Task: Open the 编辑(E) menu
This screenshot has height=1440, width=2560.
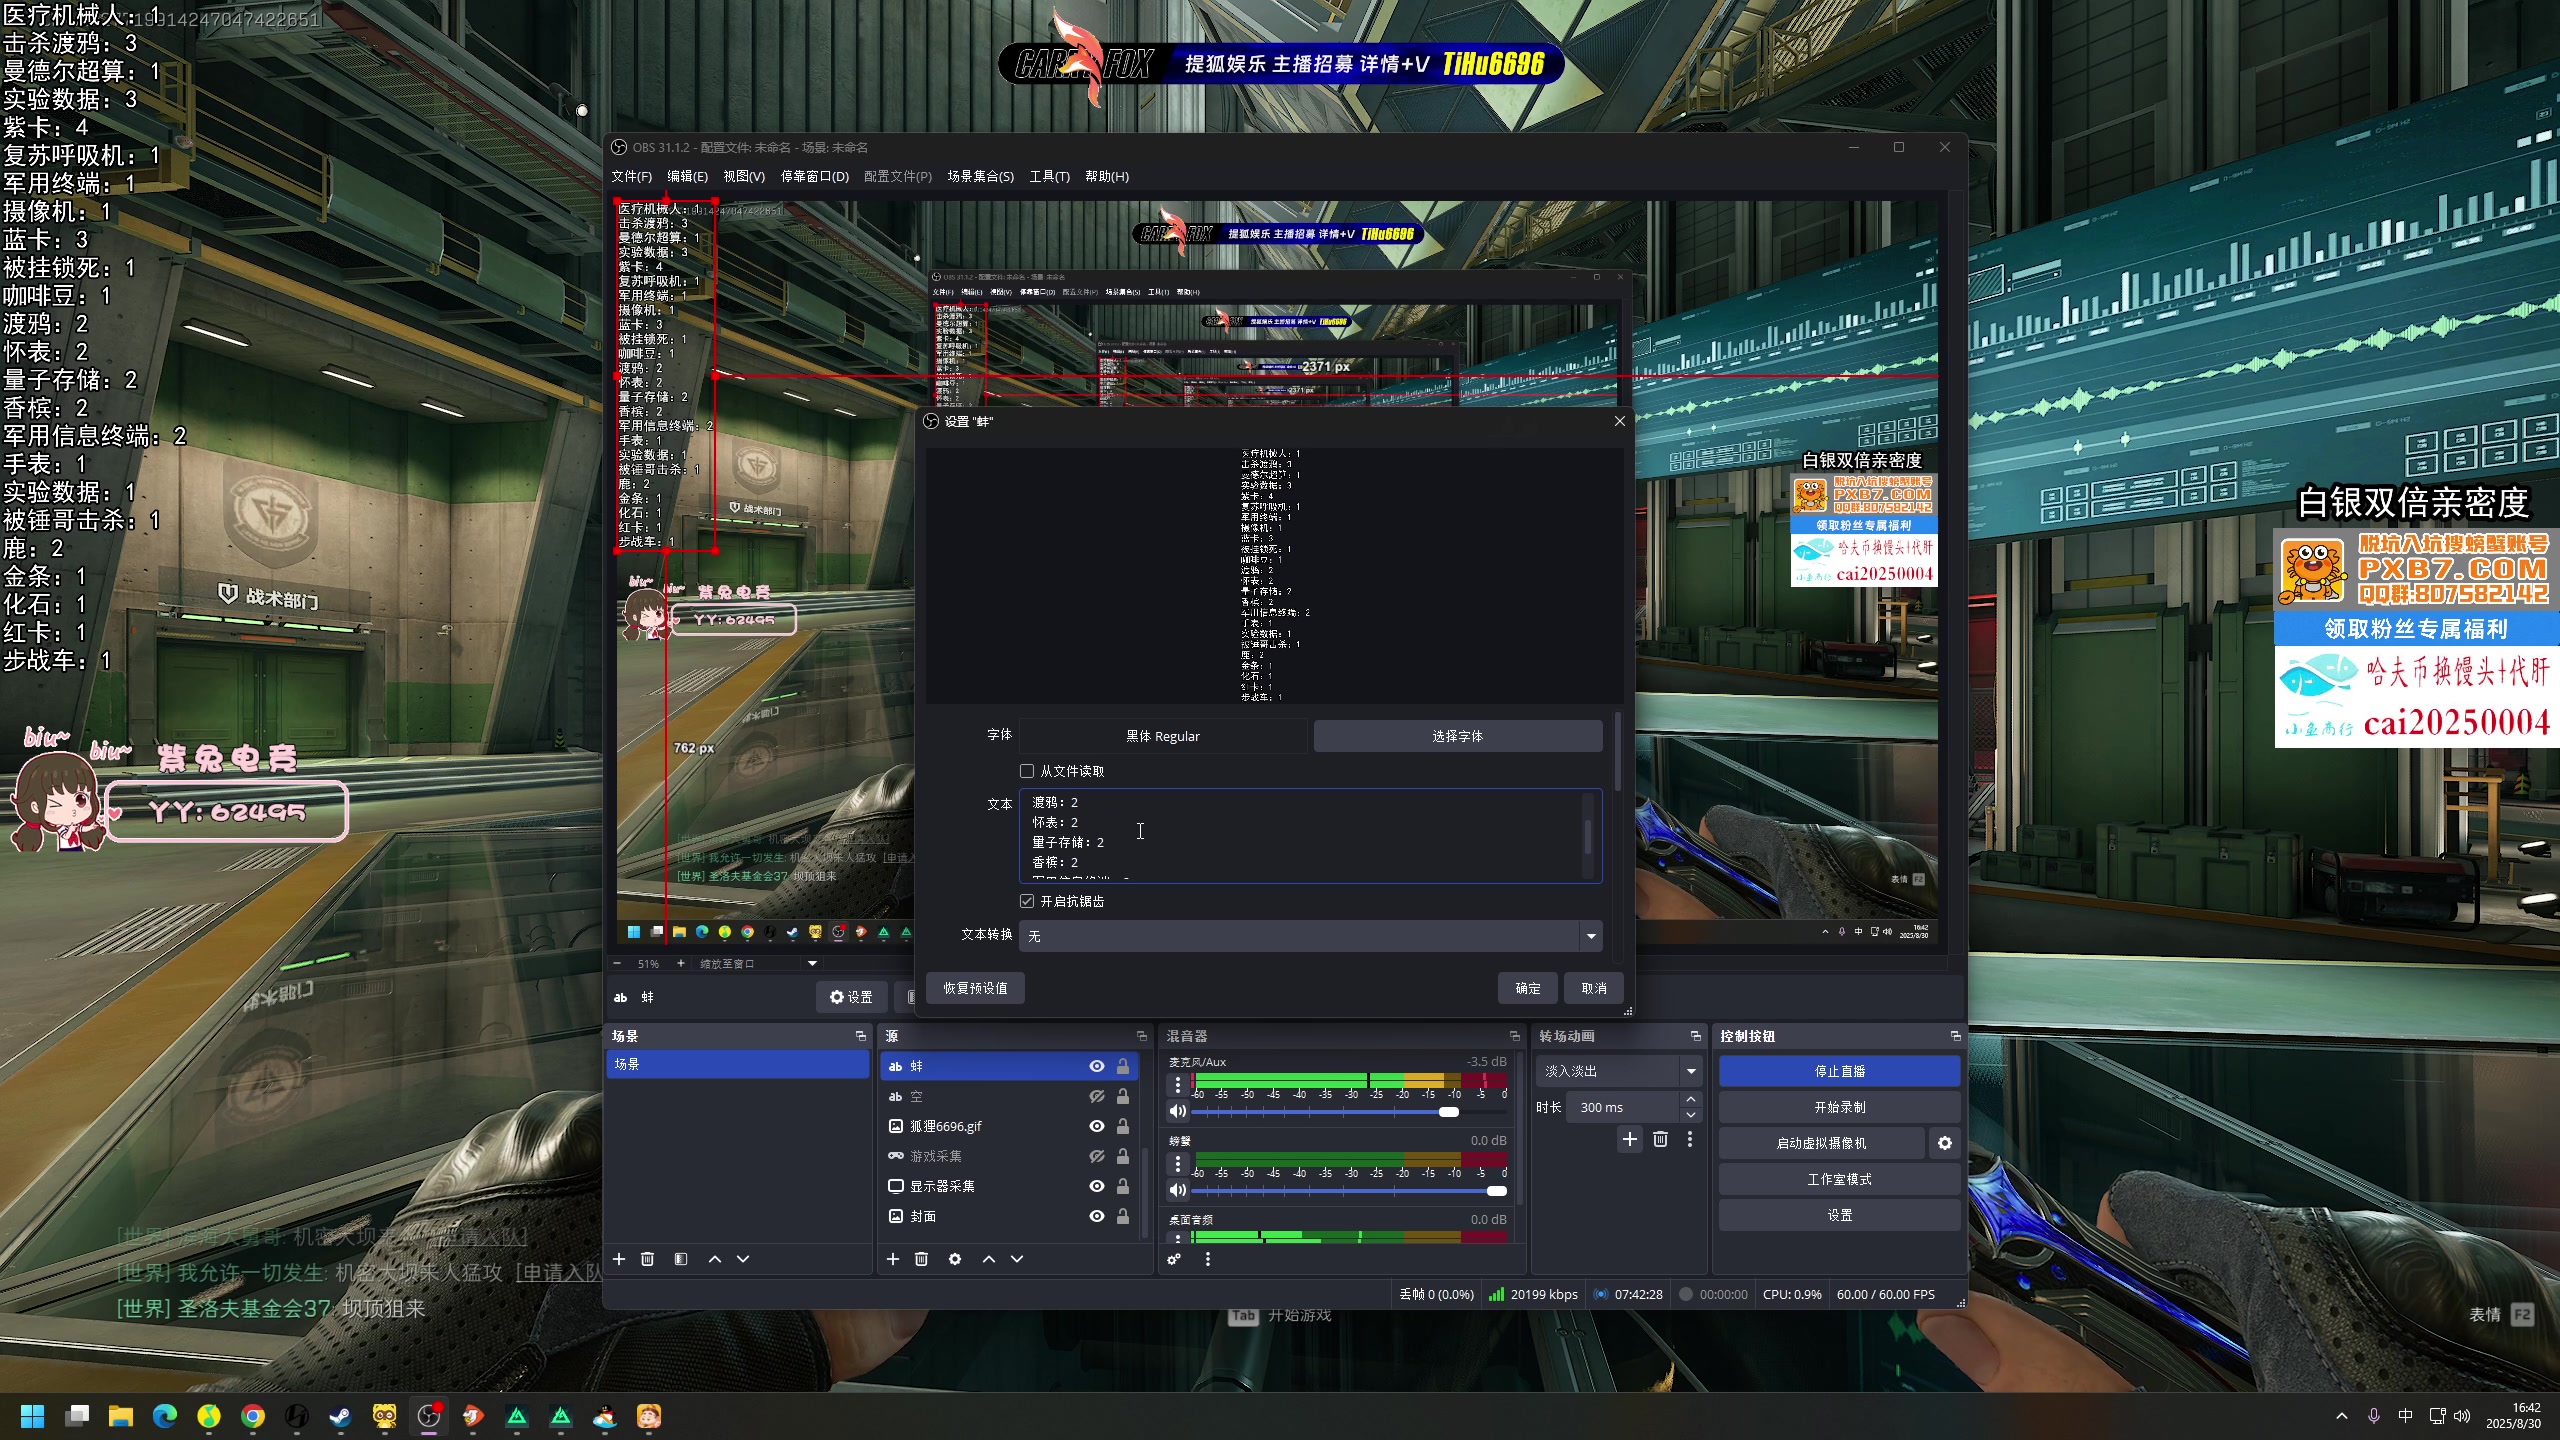Action: 687,176
